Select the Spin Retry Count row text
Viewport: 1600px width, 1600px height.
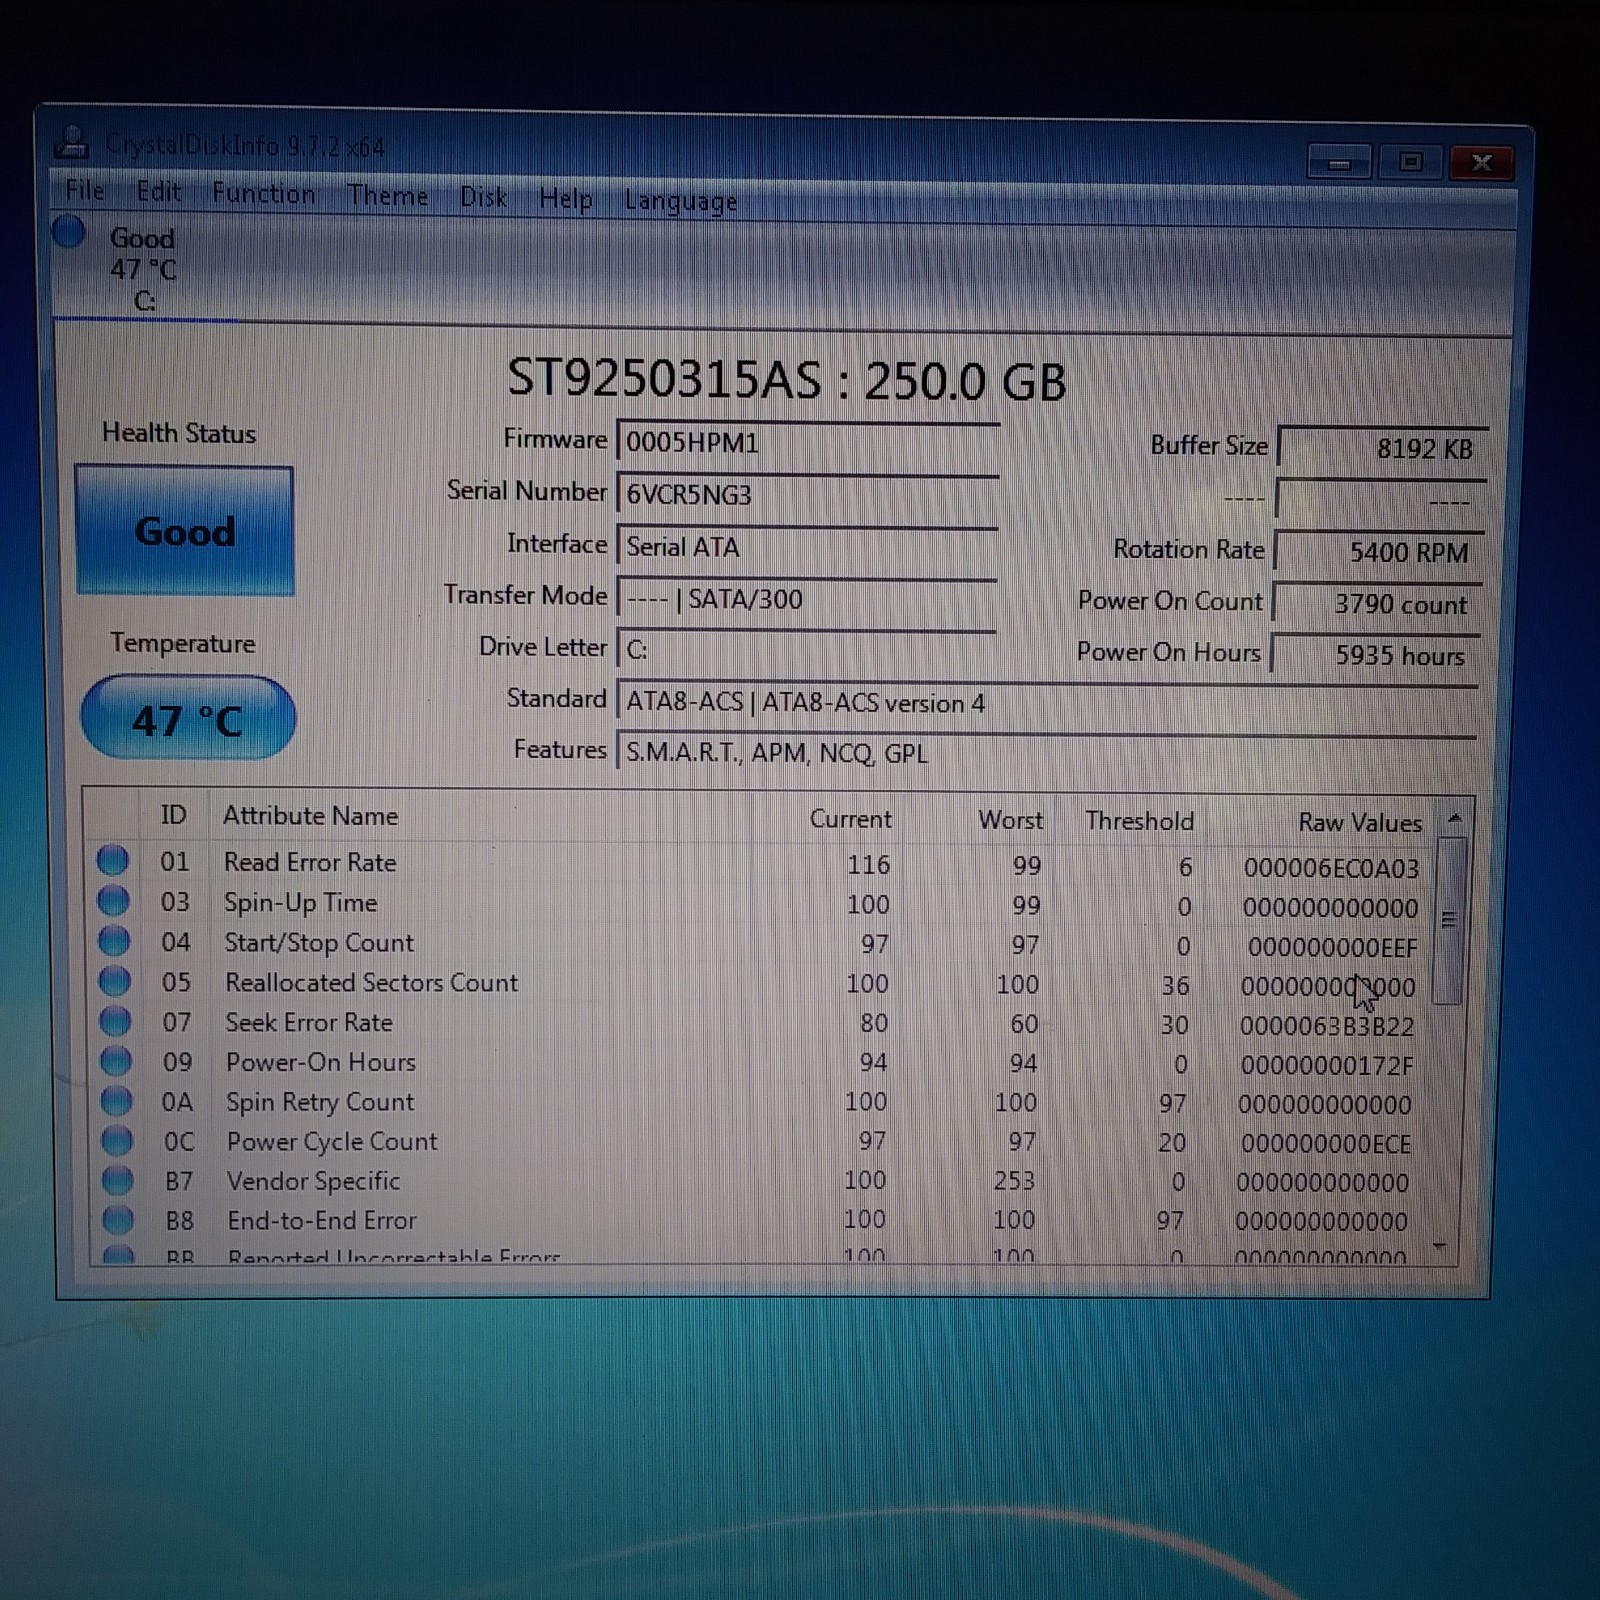click(x=319, y=1102)
